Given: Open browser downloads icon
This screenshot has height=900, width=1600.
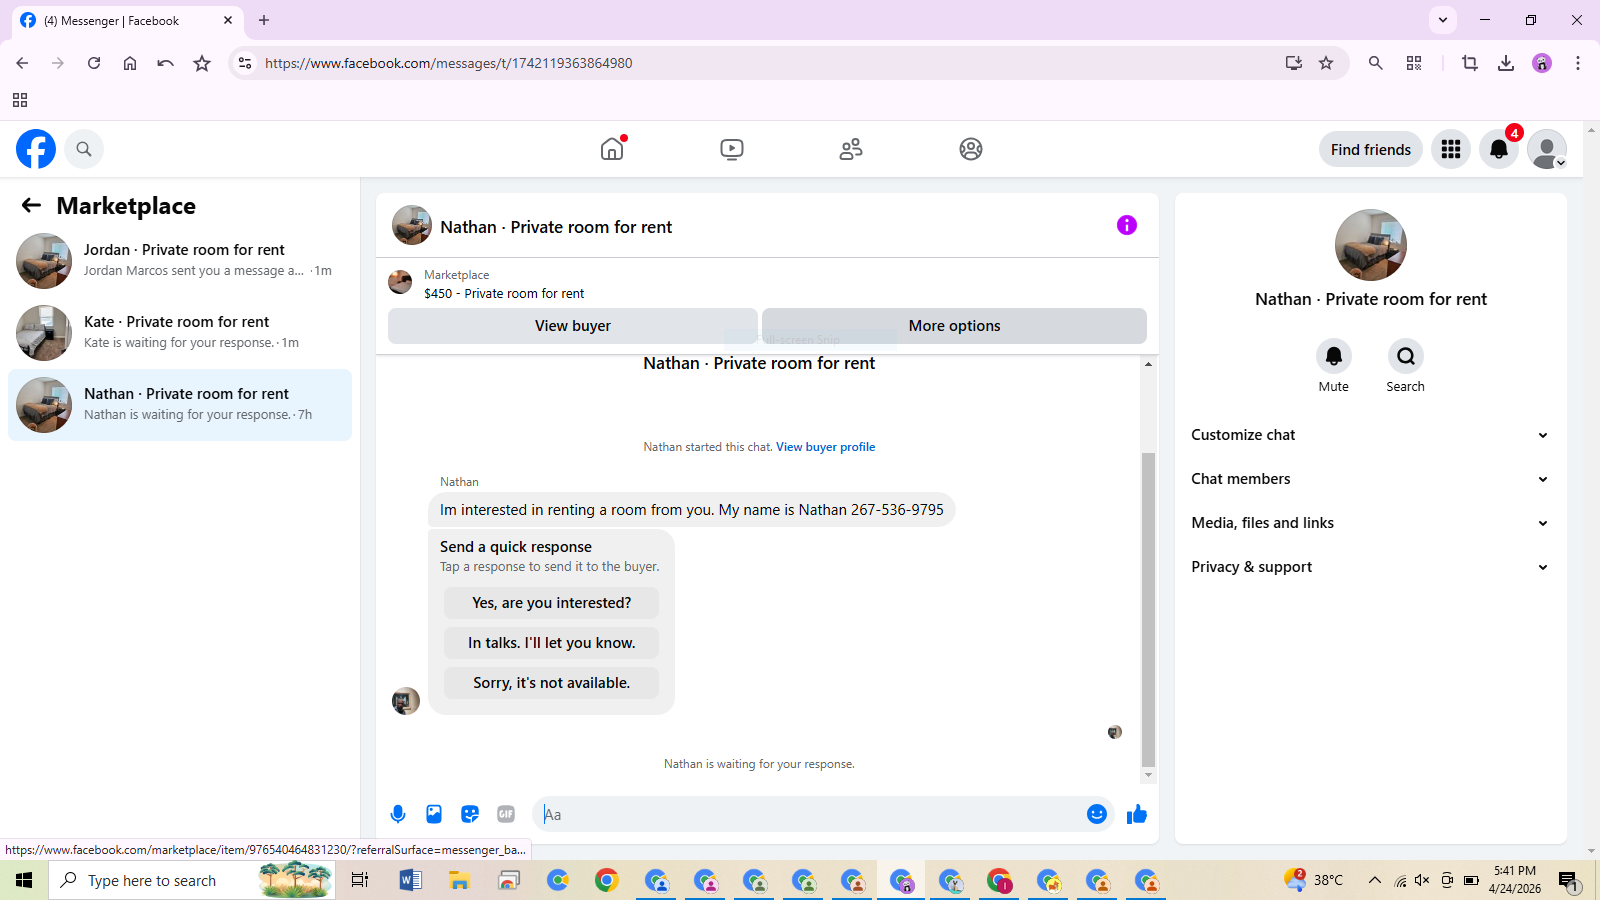Looking at the screenshot, I should click(x=1506, y=63).
